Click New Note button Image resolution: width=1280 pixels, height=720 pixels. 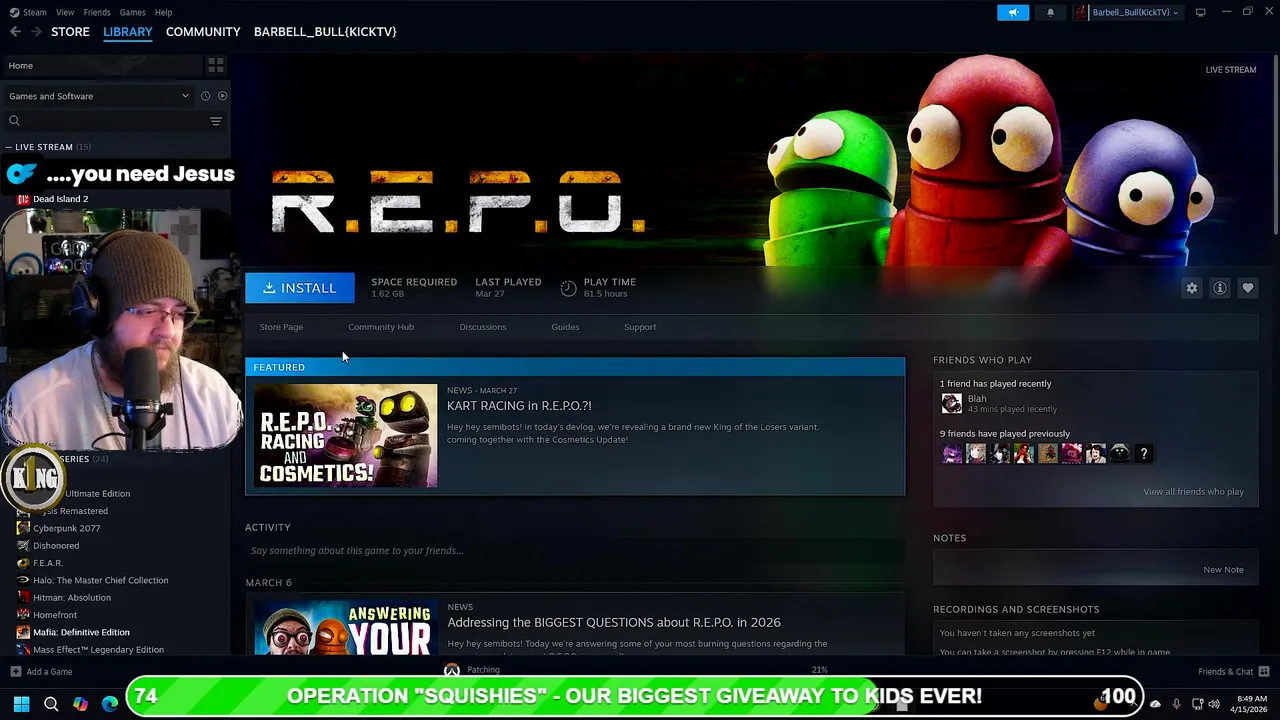pos(1223,570)
